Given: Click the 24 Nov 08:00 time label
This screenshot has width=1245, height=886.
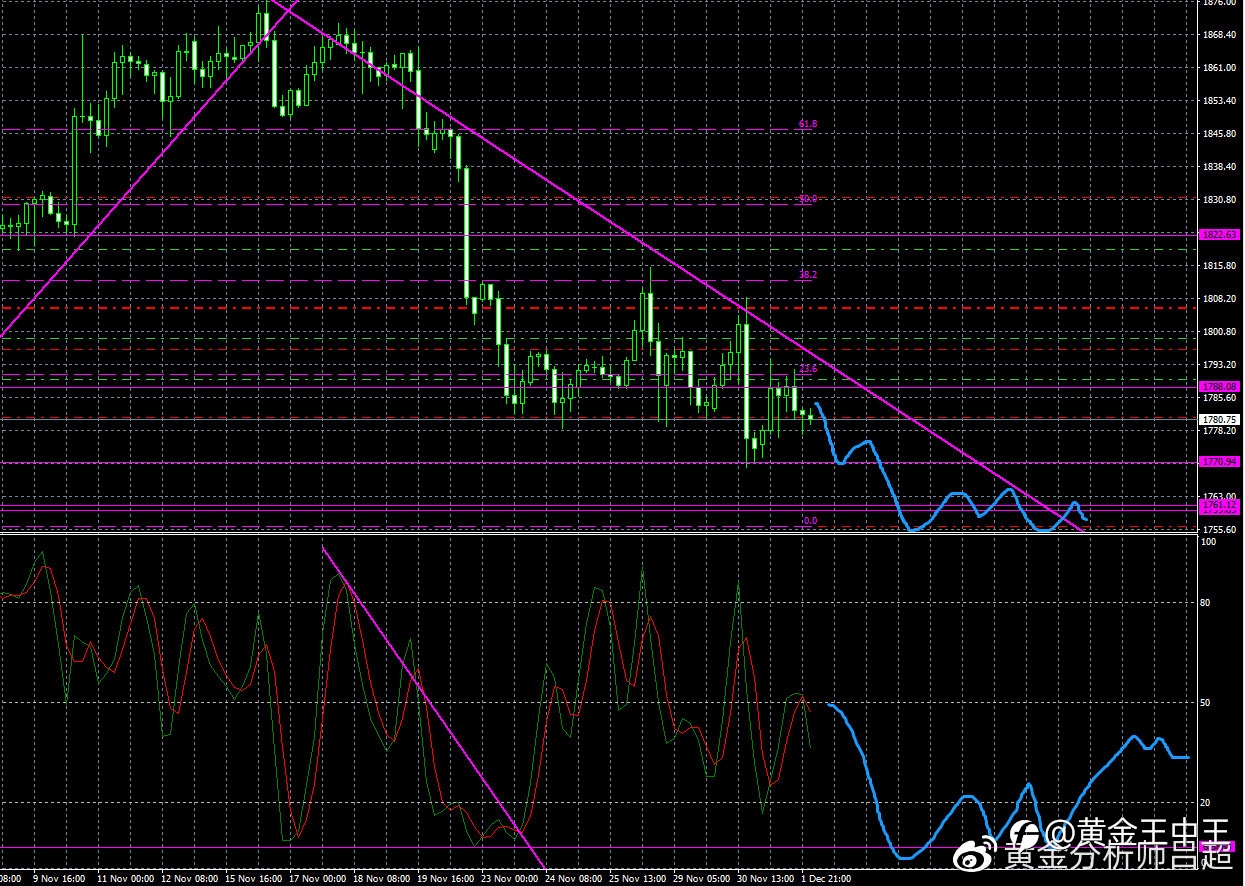Looking at the screenshot, I should click(575, 879).
